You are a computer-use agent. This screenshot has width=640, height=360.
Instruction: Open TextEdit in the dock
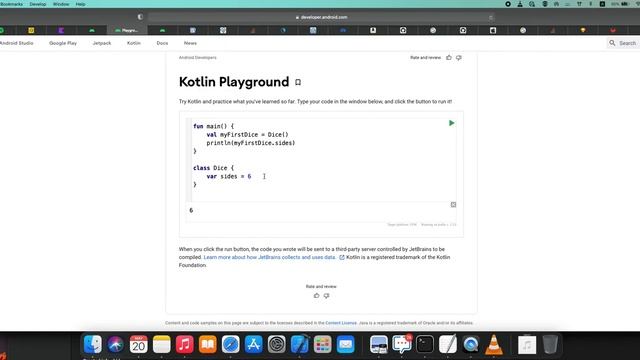pos(448,344)
